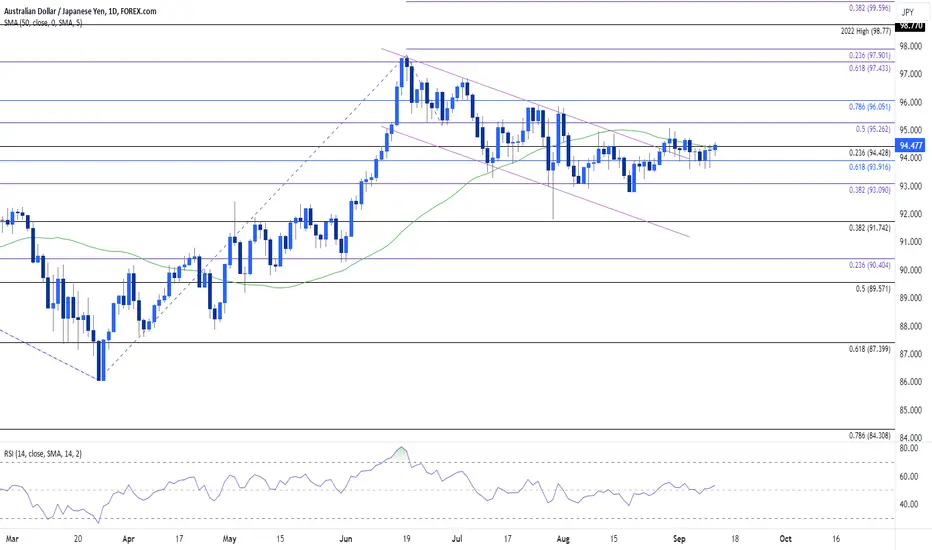Click the 0.382 (93.090) Fibonacci label
Viewport: 932px width, 550px height.
pos(870,190)
